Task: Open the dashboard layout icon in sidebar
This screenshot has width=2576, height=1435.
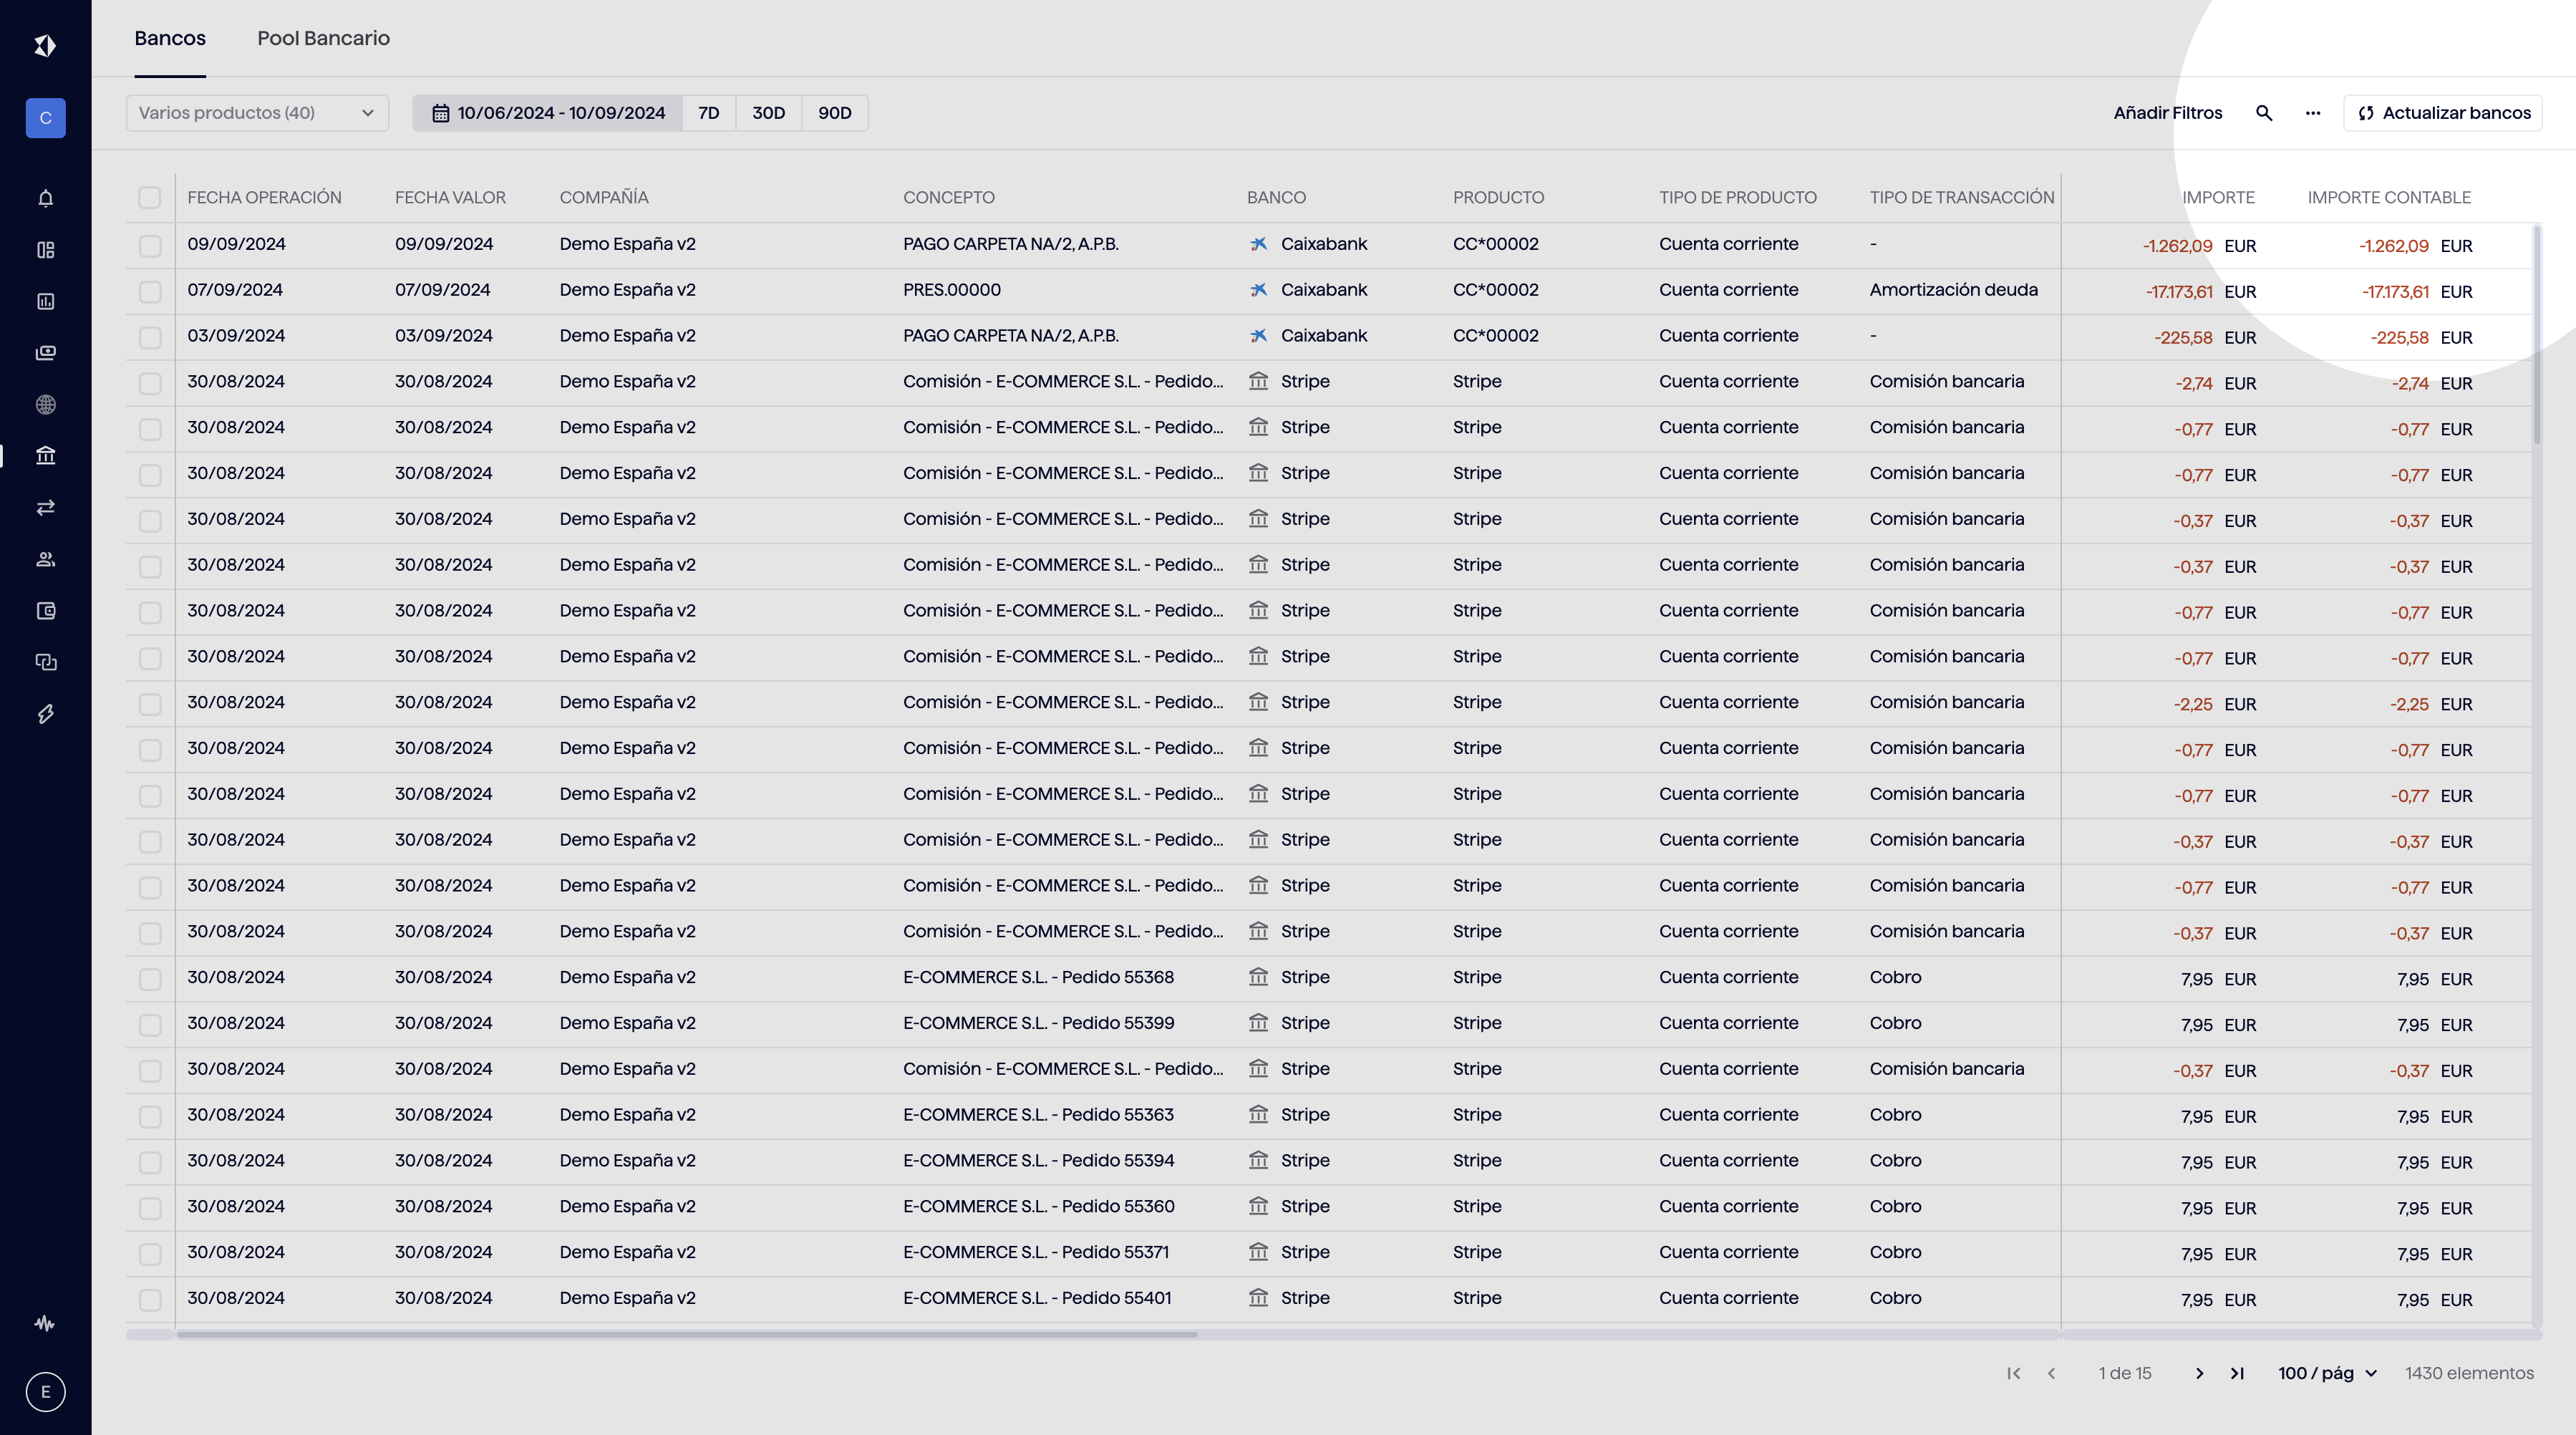Action: click(x=45, y=250)
